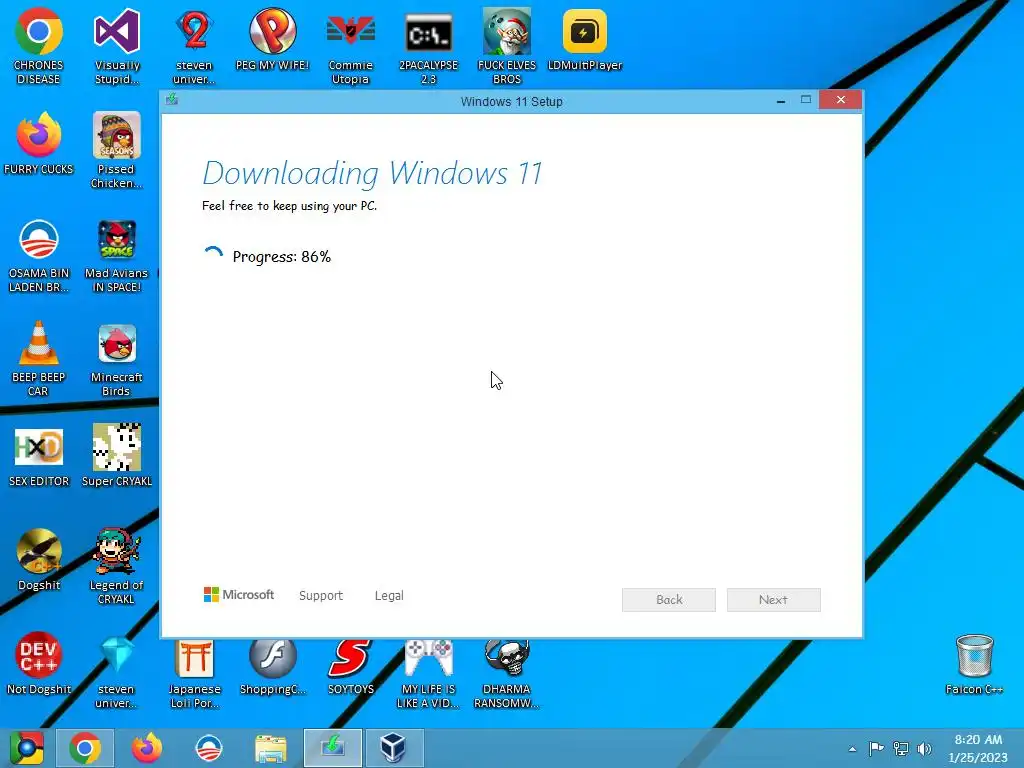Expand hidden tray icons arrow
Image resolution: width=1024 pixels, height=768 pixels.
(x=852, y=749)
